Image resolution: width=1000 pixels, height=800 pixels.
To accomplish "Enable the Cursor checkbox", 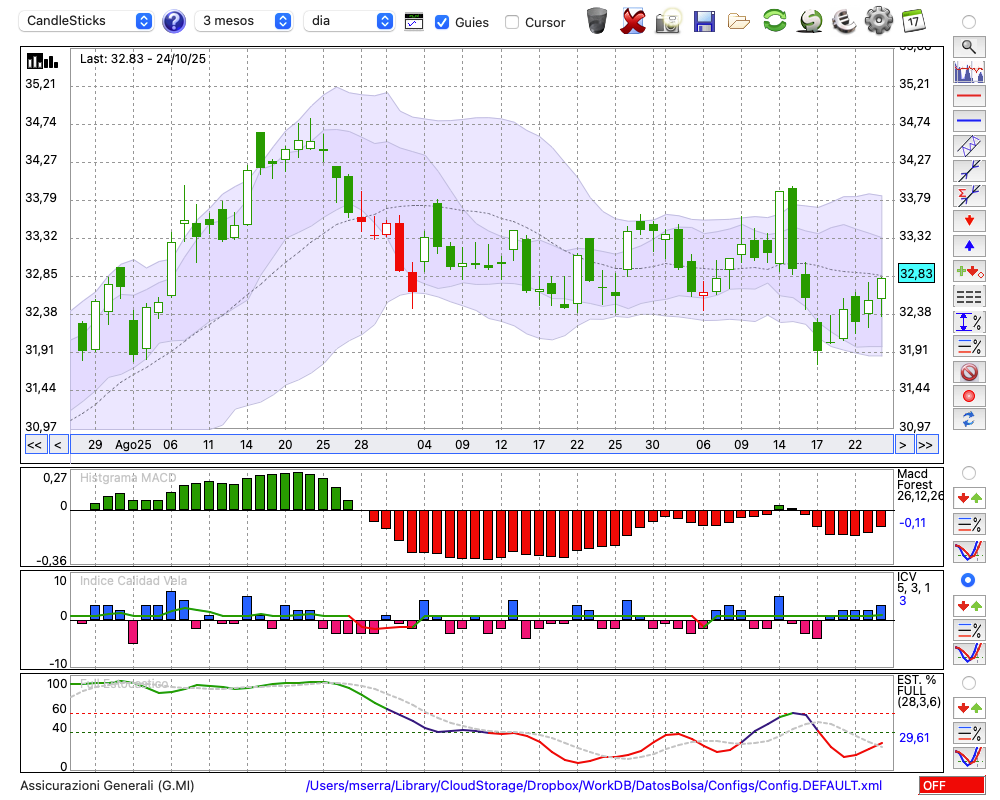I will point(512,22).
